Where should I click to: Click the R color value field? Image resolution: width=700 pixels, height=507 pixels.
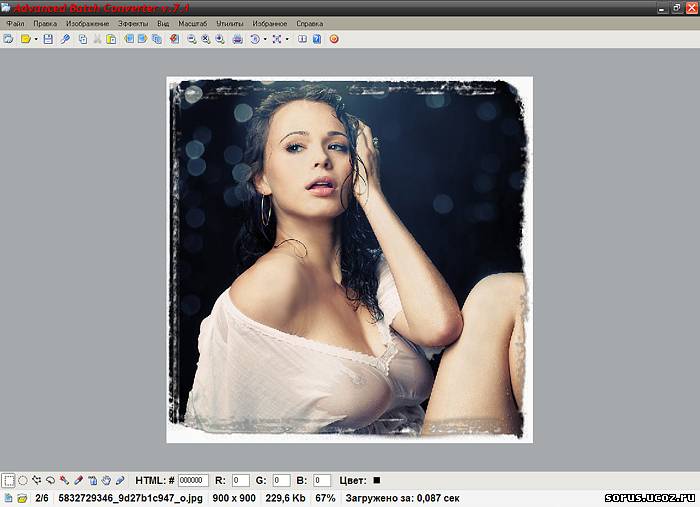(240, 480)
